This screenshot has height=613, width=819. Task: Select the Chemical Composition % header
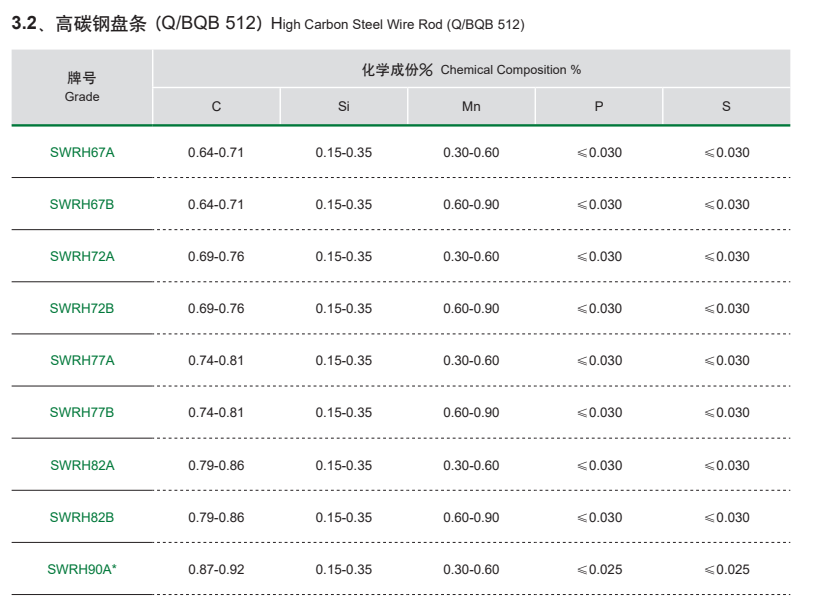coord(471,70)
